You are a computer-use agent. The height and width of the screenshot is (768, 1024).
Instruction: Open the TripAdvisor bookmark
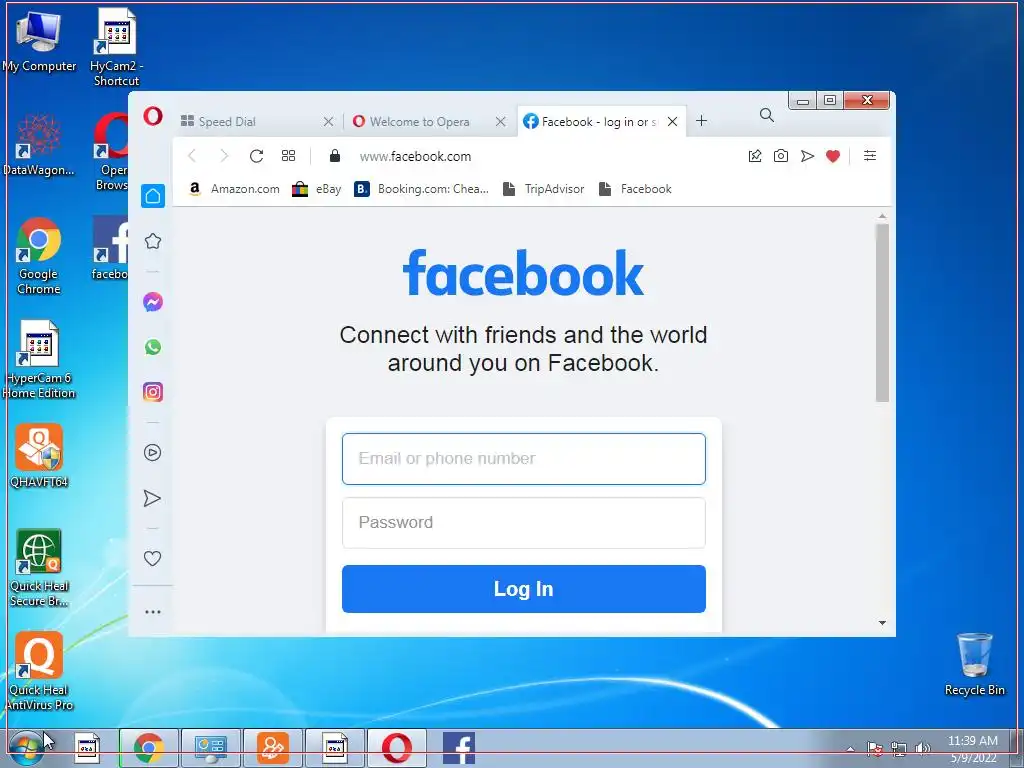tap(543, 189)
